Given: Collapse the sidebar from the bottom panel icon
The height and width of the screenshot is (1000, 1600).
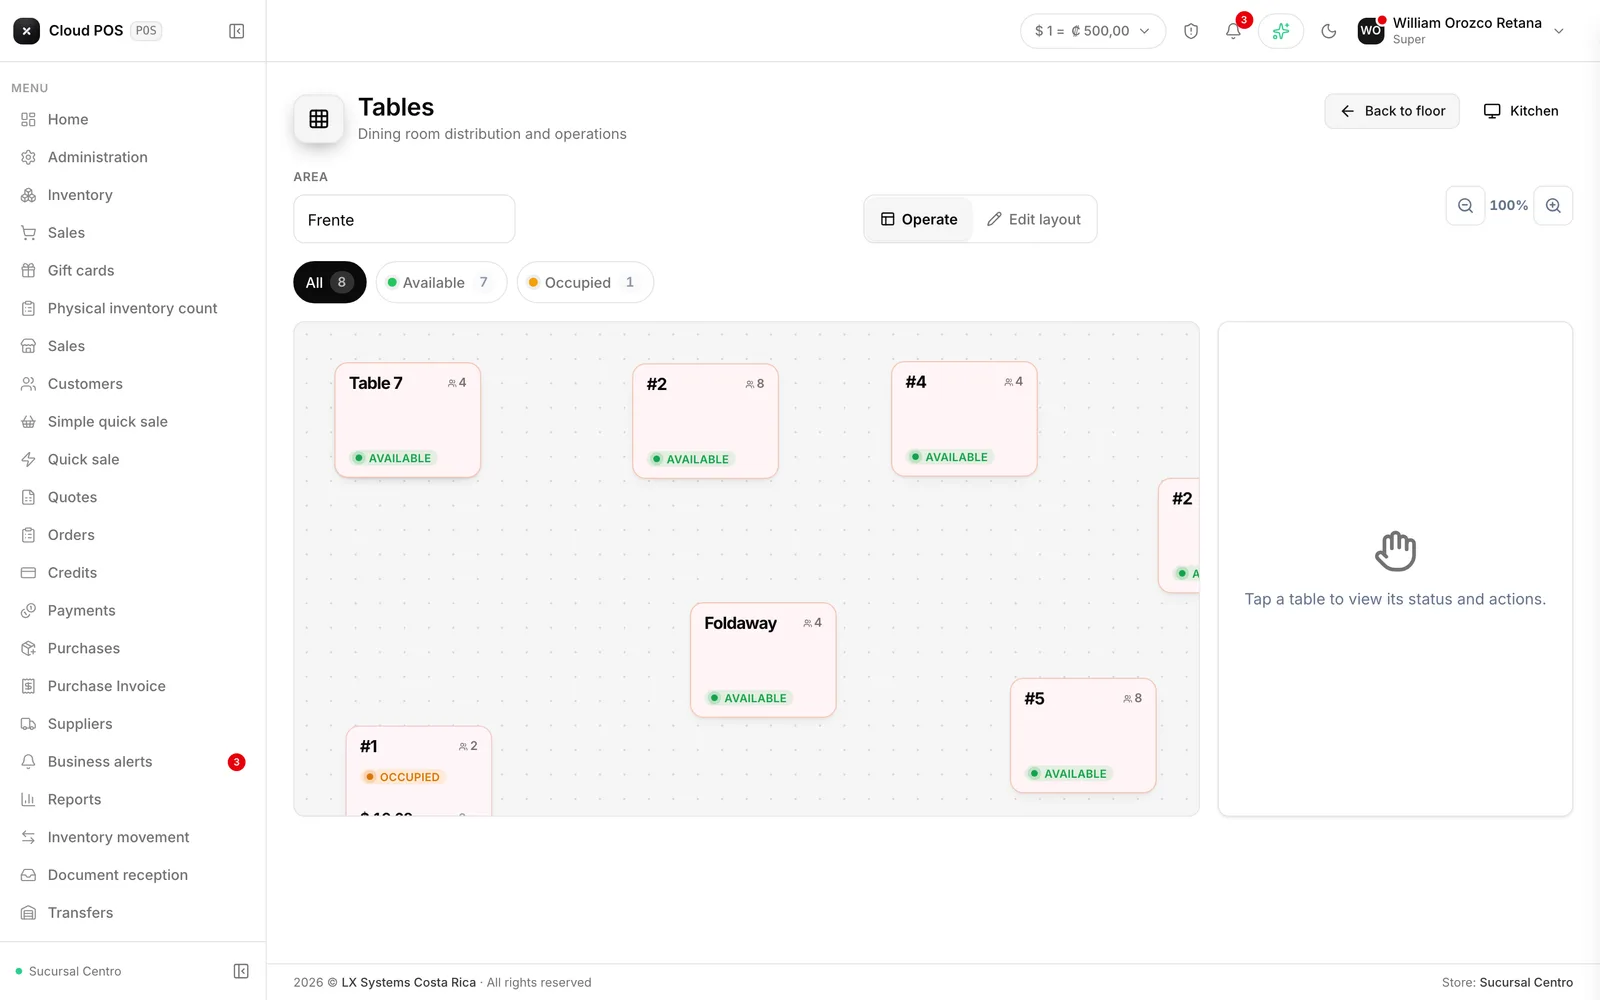Looking at the screenshot, I should pyautogui.click(x=241, y=971).
